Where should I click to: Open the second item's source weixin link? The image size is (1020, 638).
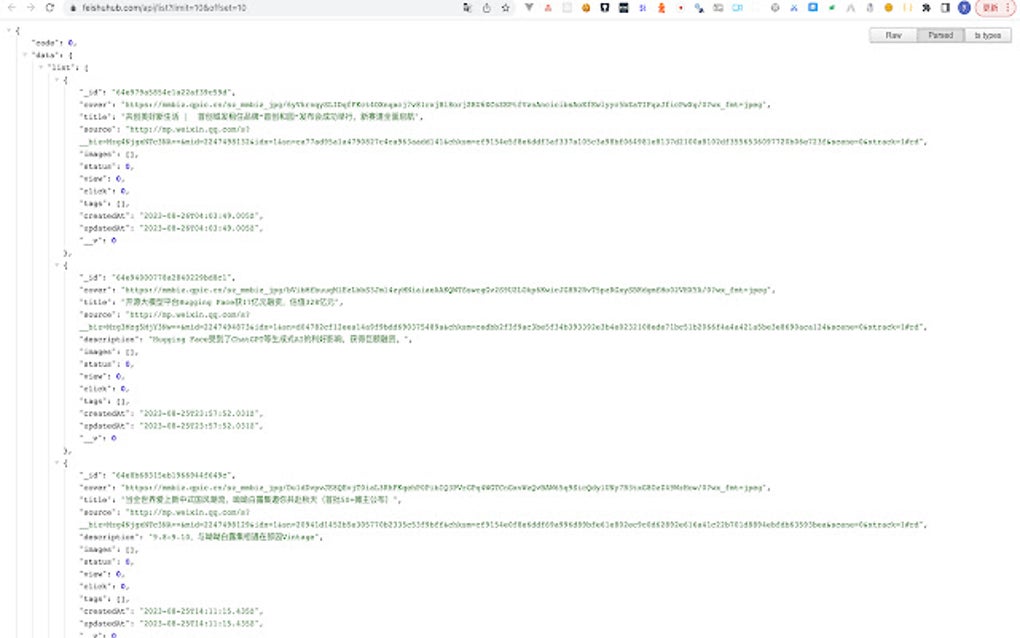click(x=501, y=321)
